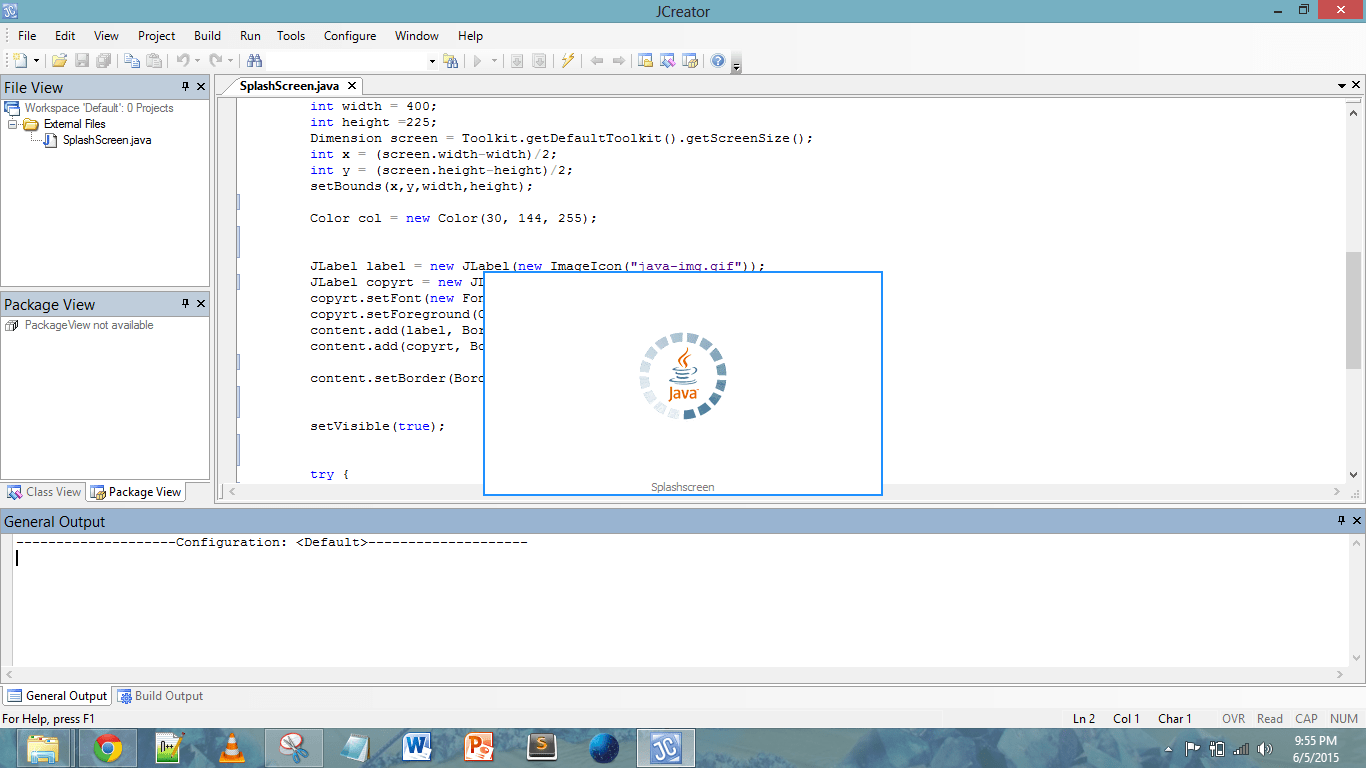Select the General Output tab
Image resolution: width=1366 pixels, height=768 pixels.
pyautogui.click(x=57, y=696)
